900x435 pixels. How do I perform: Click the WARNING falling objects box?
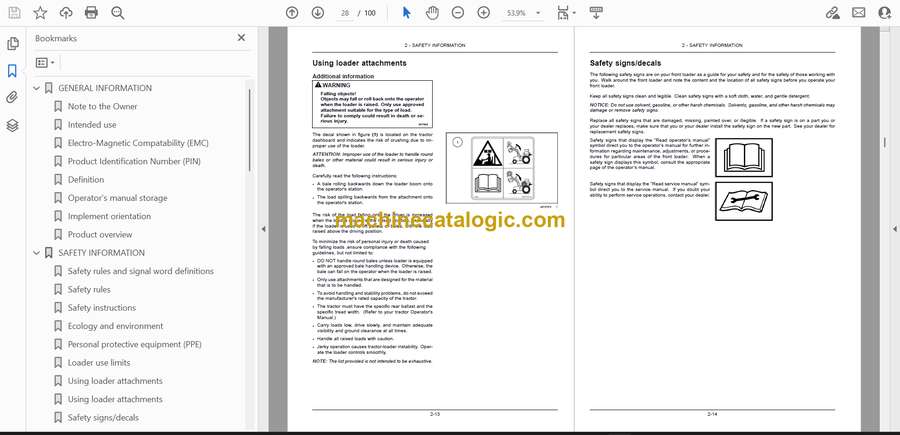[x=372, y=104]
